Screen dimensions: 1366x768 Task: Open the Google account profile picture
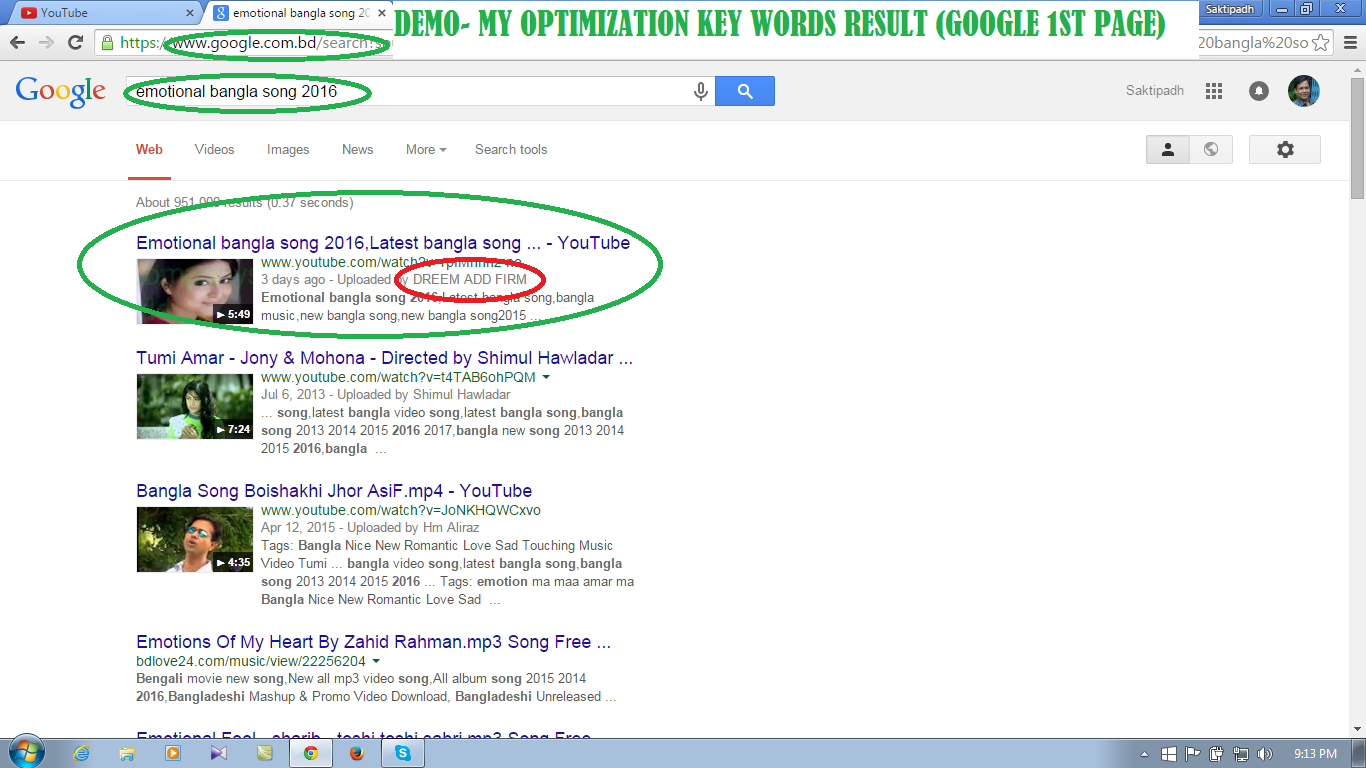click(1304, 91)
